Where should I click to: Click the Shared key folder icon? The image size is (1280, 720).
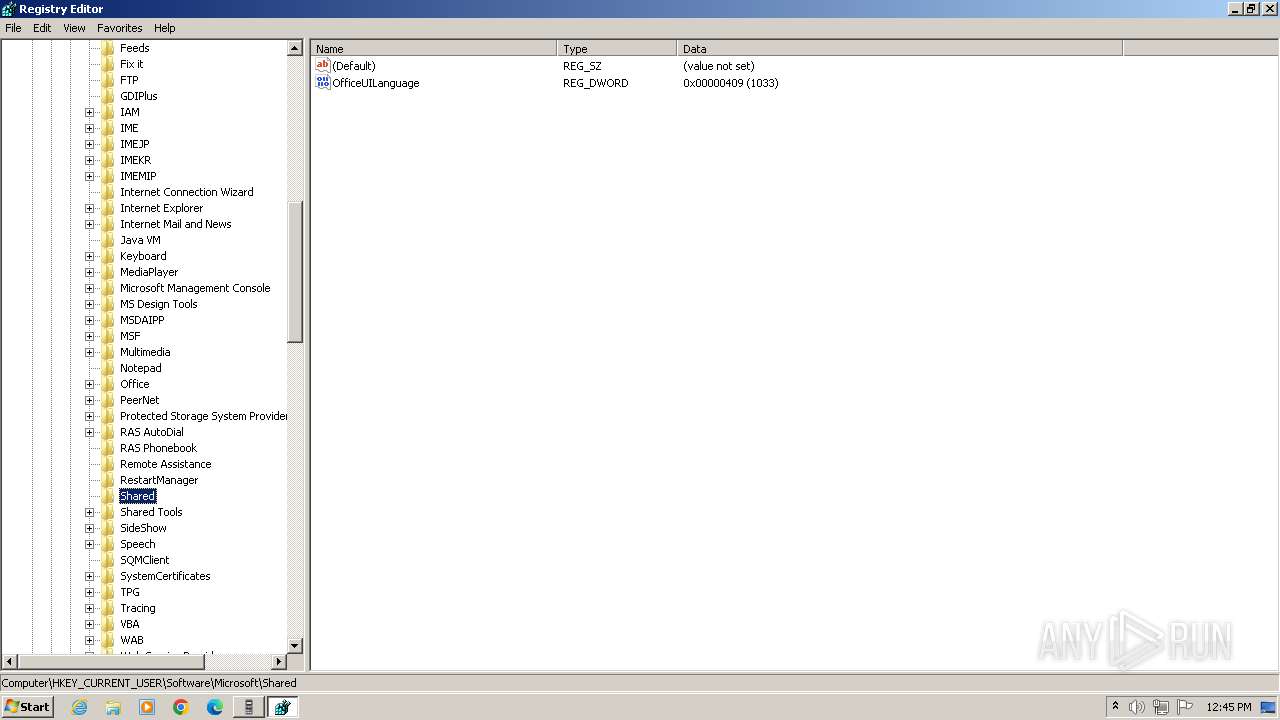click(108, 496)
